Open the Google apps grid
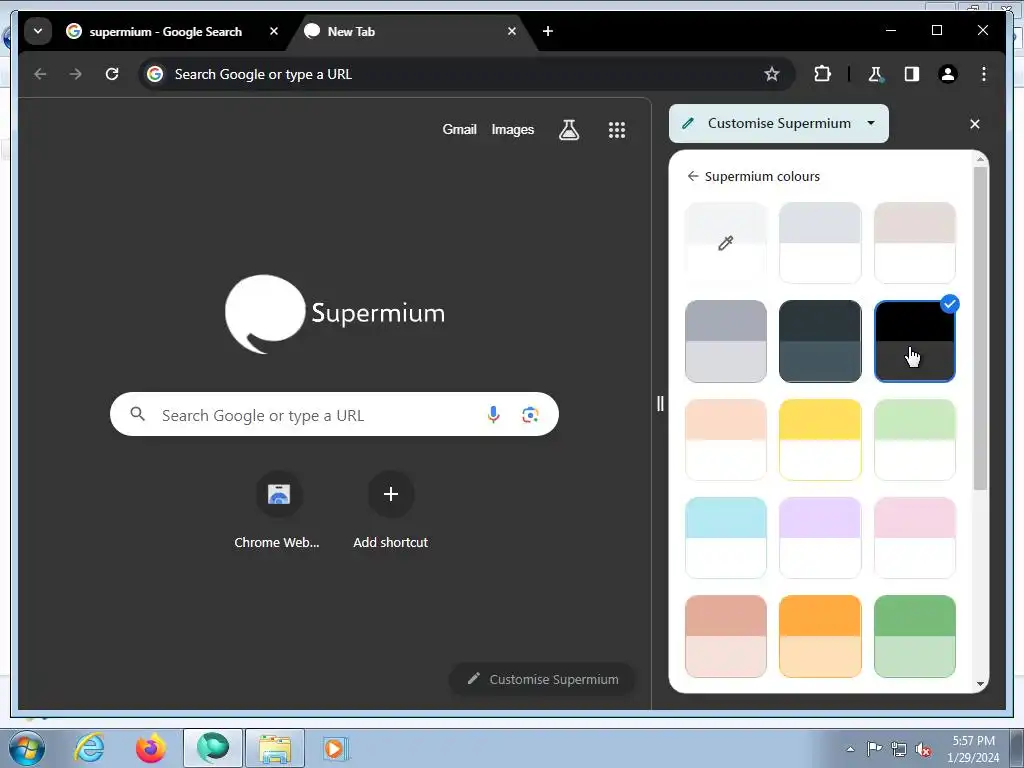 [x=616, y=129]
